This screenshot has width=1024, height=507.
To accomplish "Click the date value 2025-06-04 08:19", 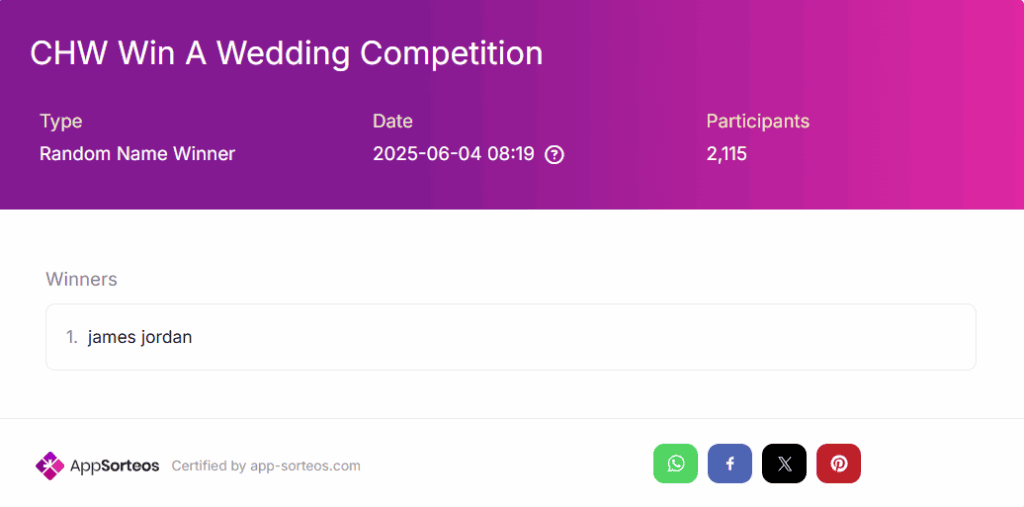I will 453,154.
